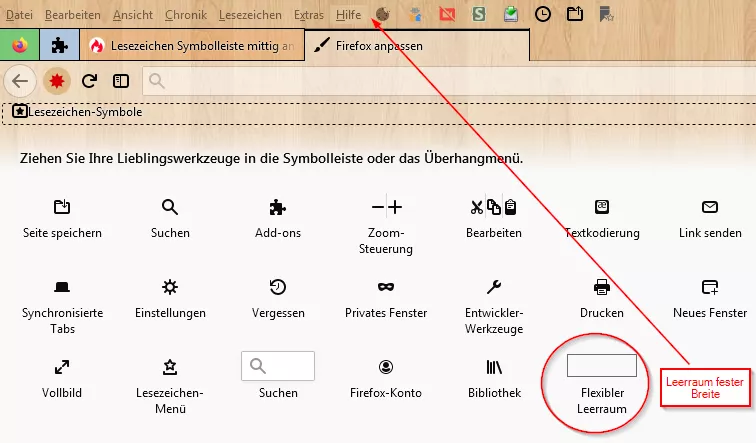Open the Extras menu

pos(309,15)
